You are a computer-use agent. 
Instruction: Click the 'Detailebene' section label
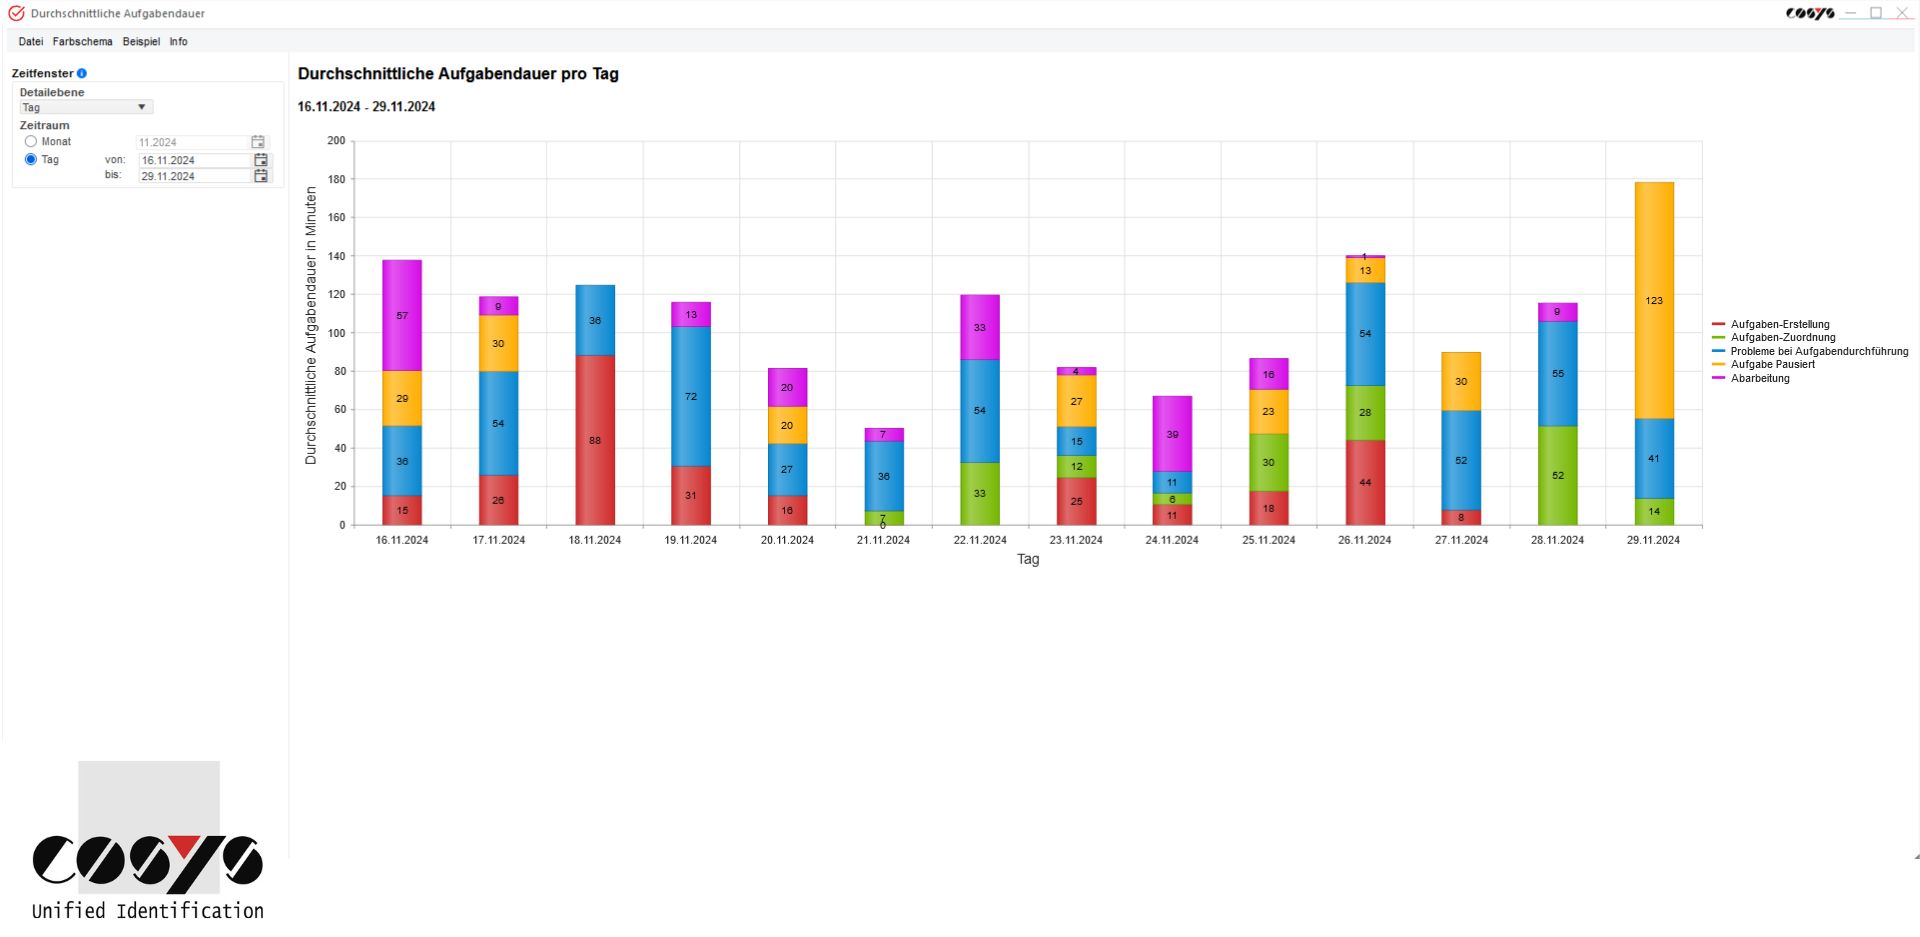pyautogui.click(x=52, y=92)
